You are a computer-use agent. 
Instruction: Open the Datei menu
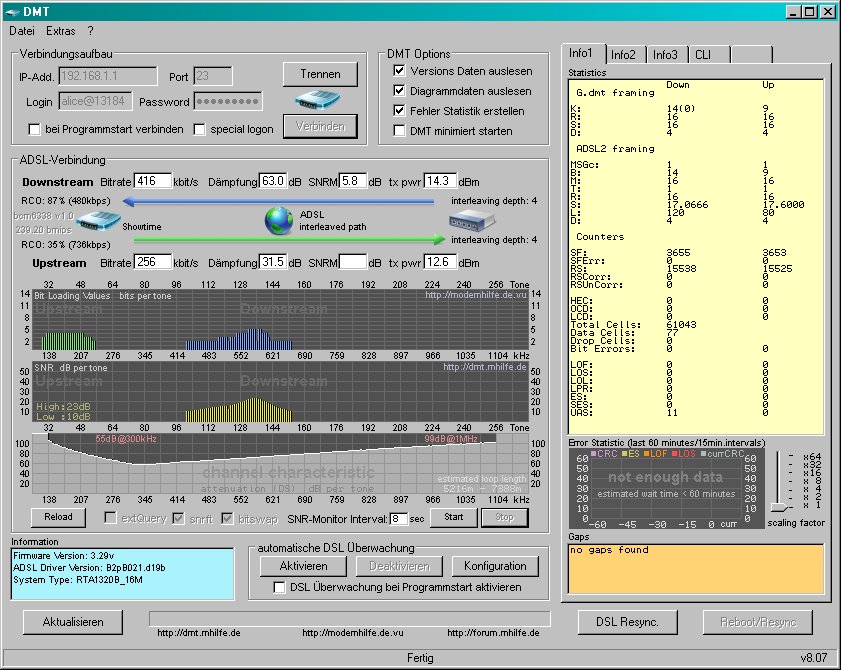tap(22, 31)
